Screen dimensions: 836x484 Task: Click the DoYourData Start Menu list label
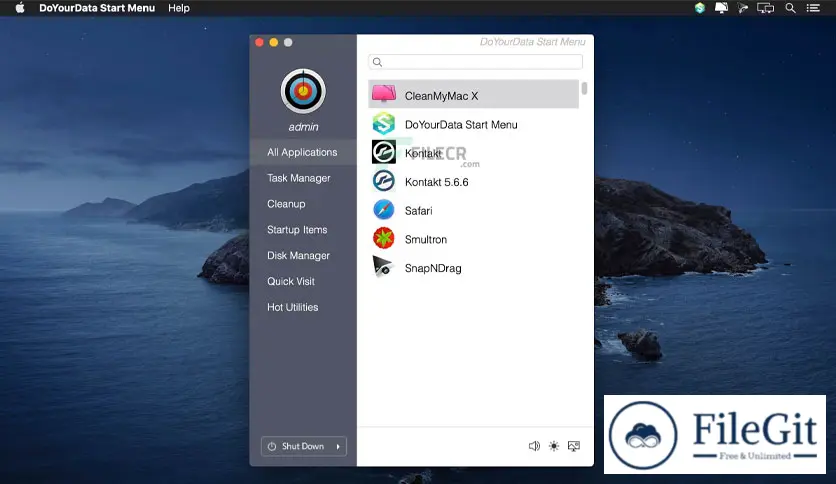[x=461, y=125]
